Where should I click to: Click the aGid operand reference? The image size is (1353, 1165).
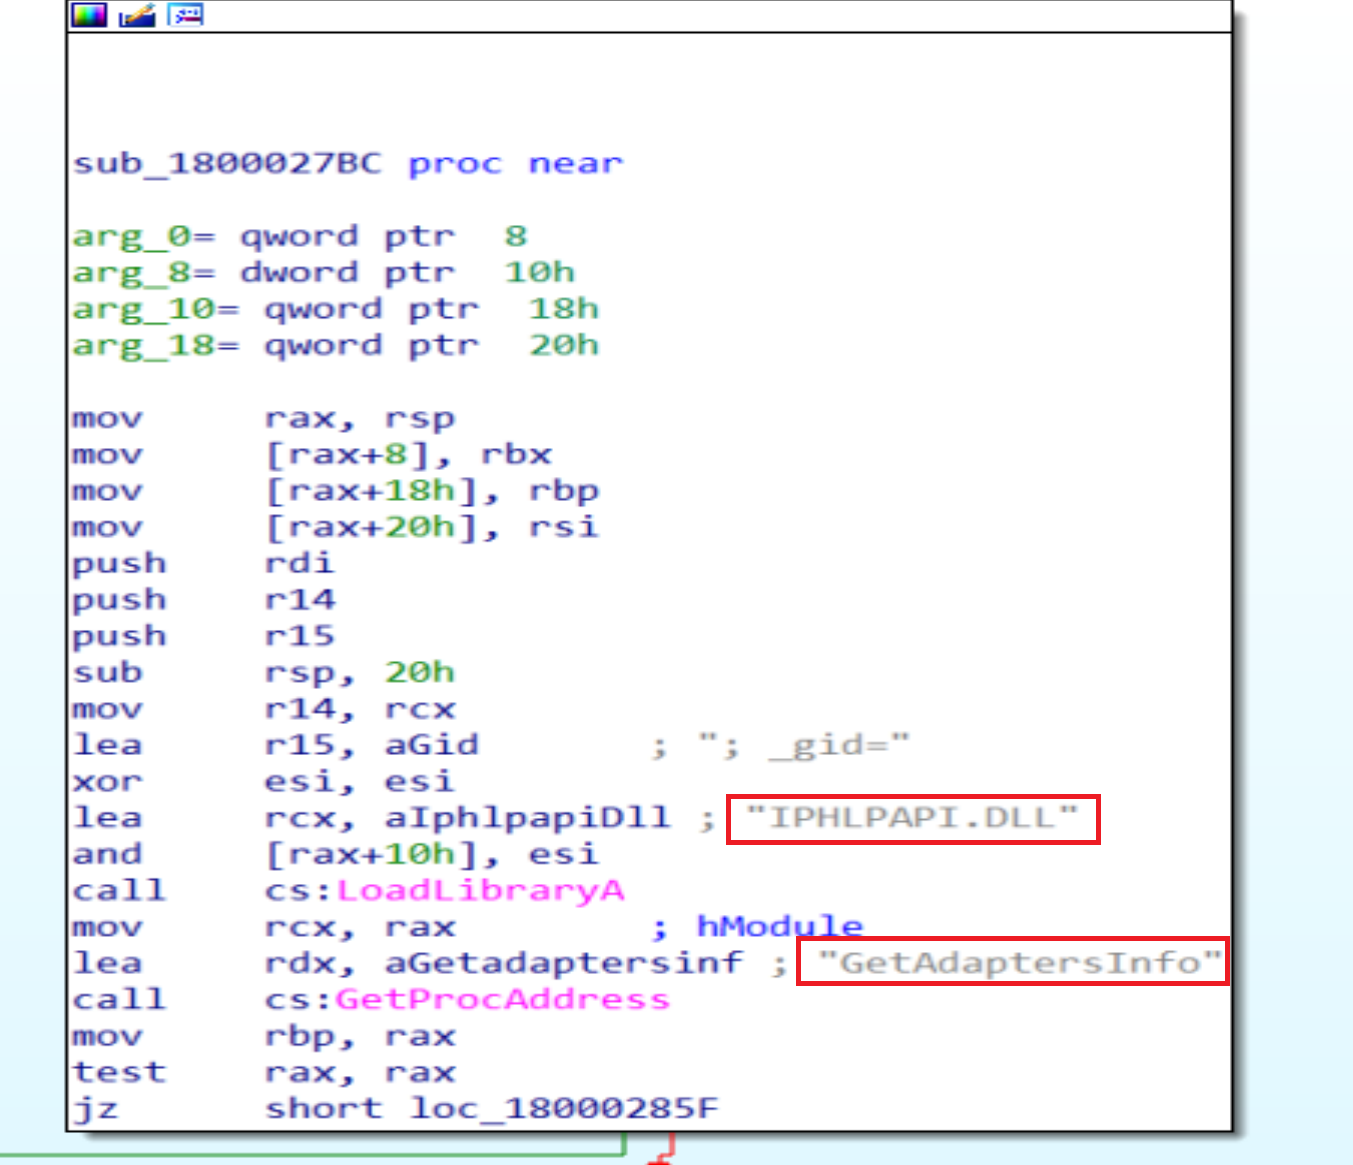[431, 745]
